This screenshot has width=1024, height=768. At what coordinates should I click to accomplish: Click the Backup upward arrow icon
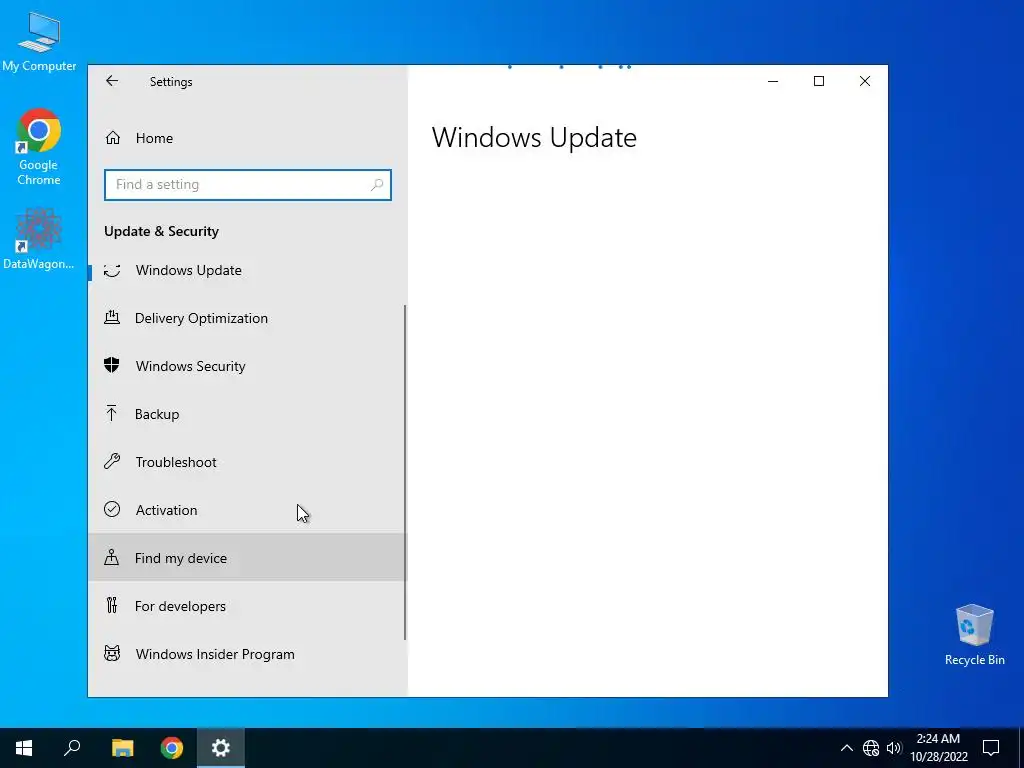pyautogui.click(x=112, y=413)
